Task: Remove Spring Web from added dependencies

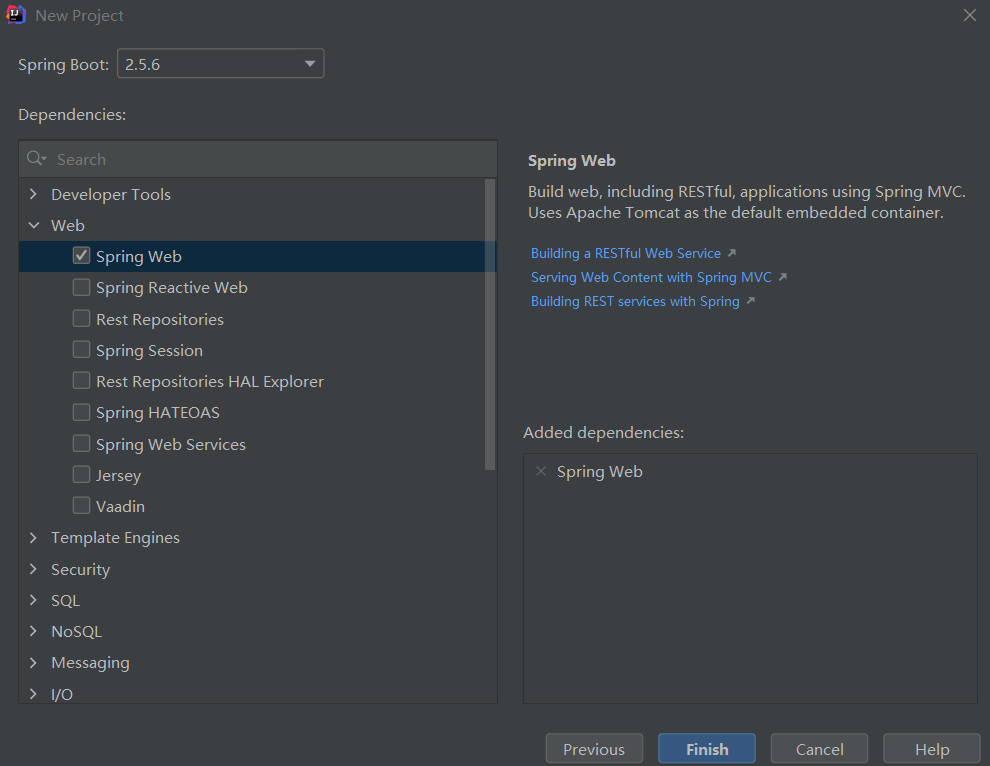Action: click(x=540, y=471)
